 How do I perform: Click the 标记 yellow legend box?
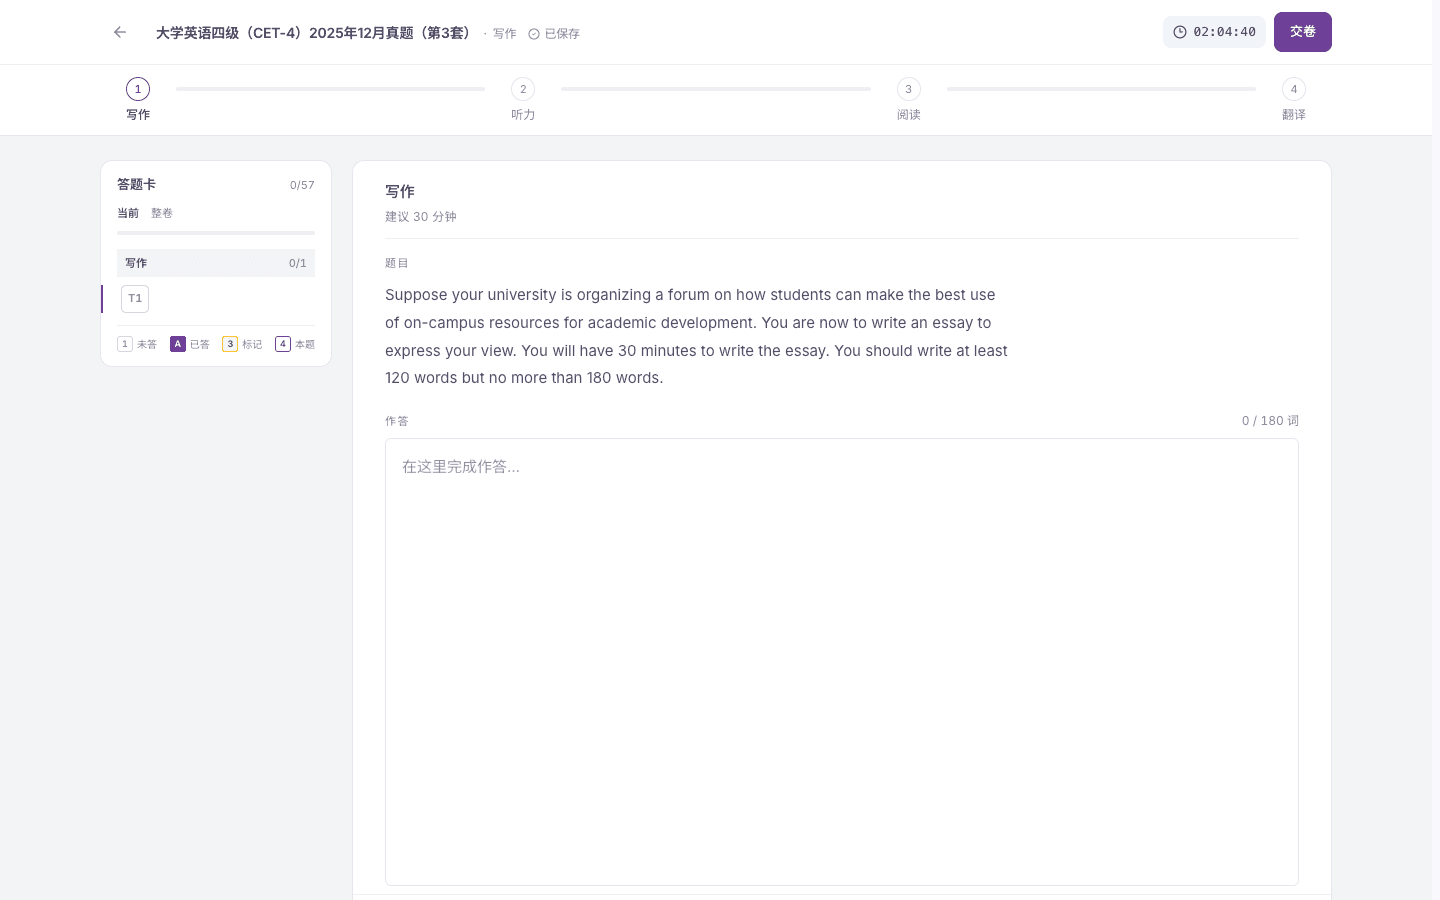pyautogui.click(x=230, y=344)
